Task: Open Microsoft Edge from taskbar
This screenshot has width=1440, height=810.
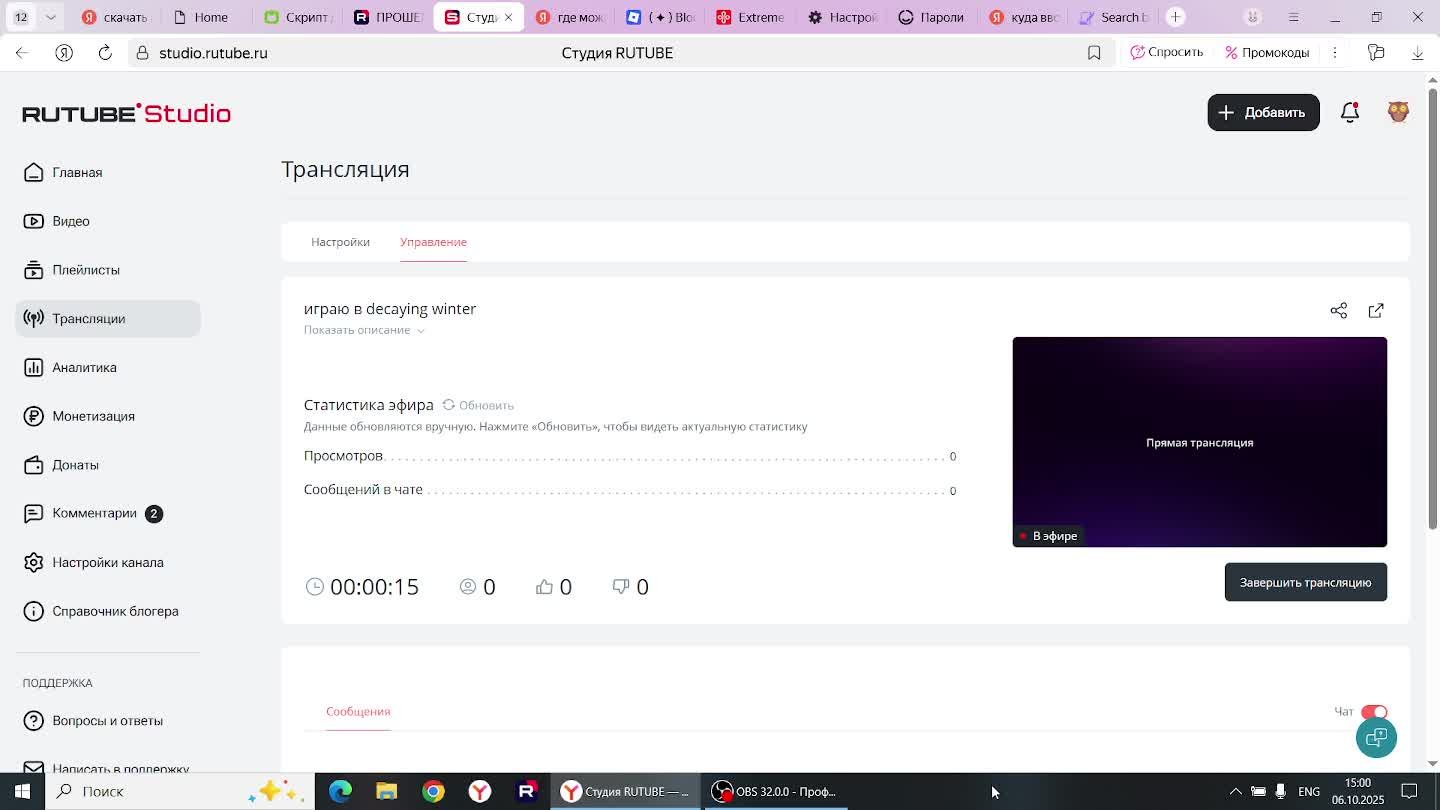Action: pyautogui.click(x=340, y=791)
